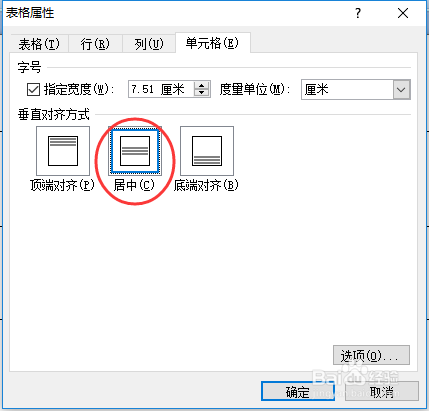This screenshot has width=429, height=411.
Task: Click the 顶端对齐(P) text label
Action: point(62,185)
